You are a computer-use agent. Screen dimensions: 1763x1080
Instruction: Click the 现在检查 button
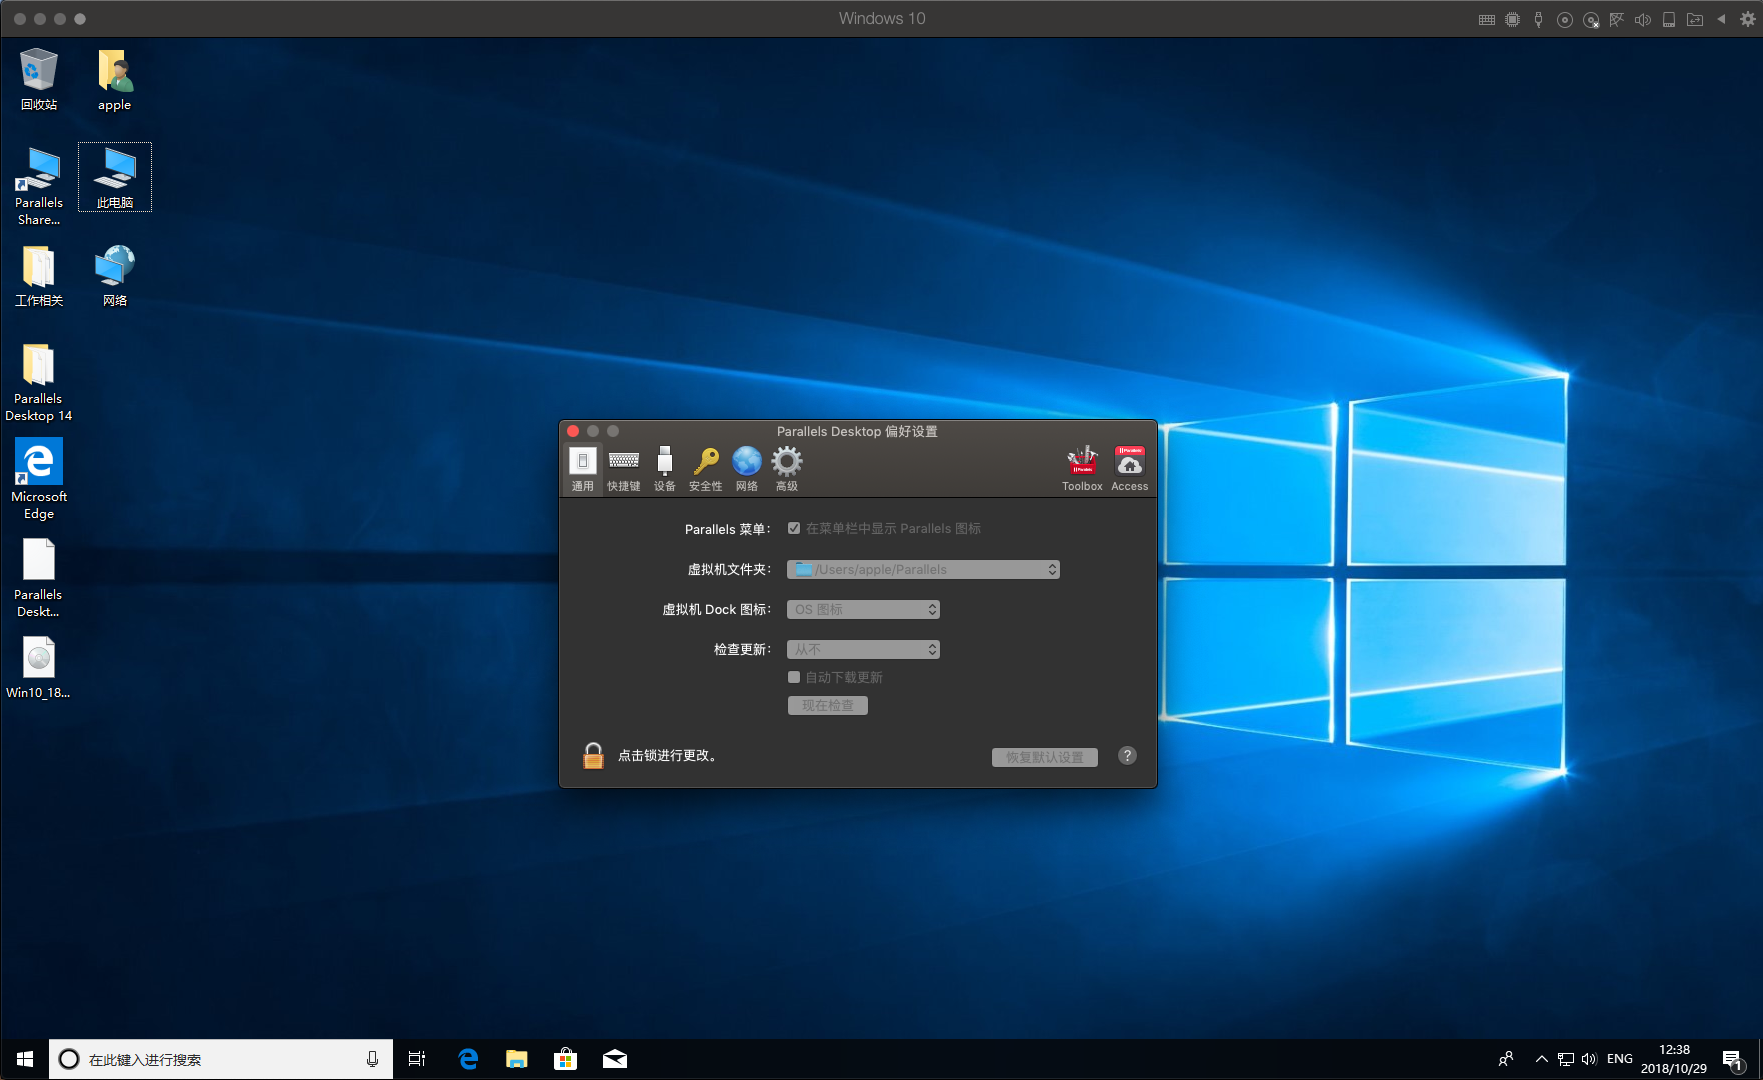coord(828,705)
